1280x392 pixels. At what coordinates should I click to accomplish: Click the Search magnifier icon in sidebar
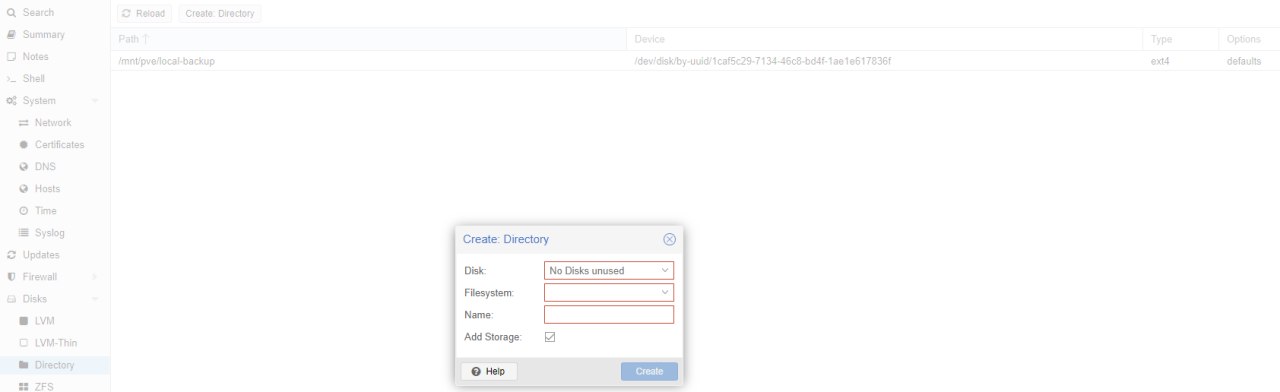point(11,13)
